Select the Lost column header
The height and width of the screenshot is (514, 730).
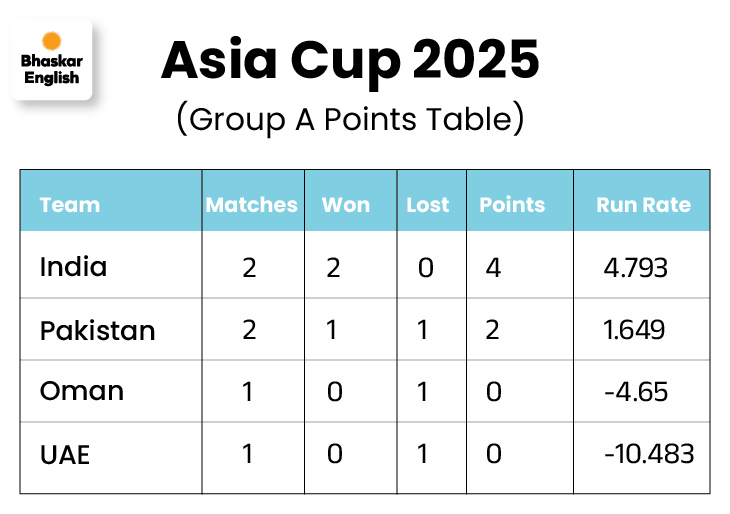pos(428,205)
